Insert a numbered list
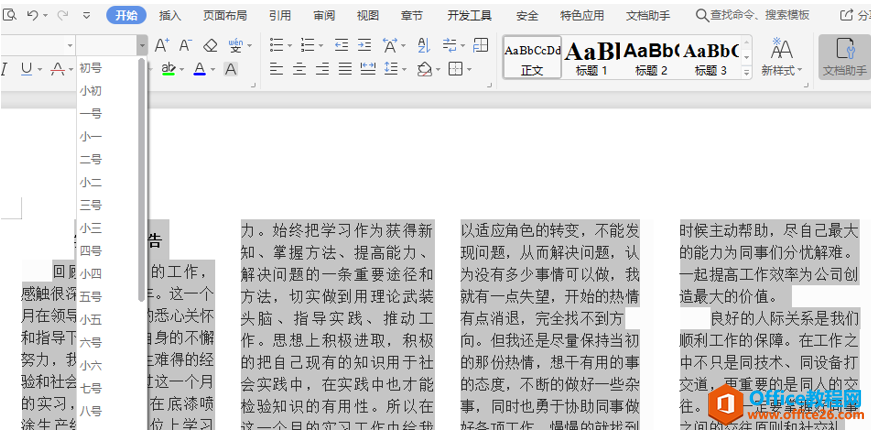The image size is (871, 432). 308,45
